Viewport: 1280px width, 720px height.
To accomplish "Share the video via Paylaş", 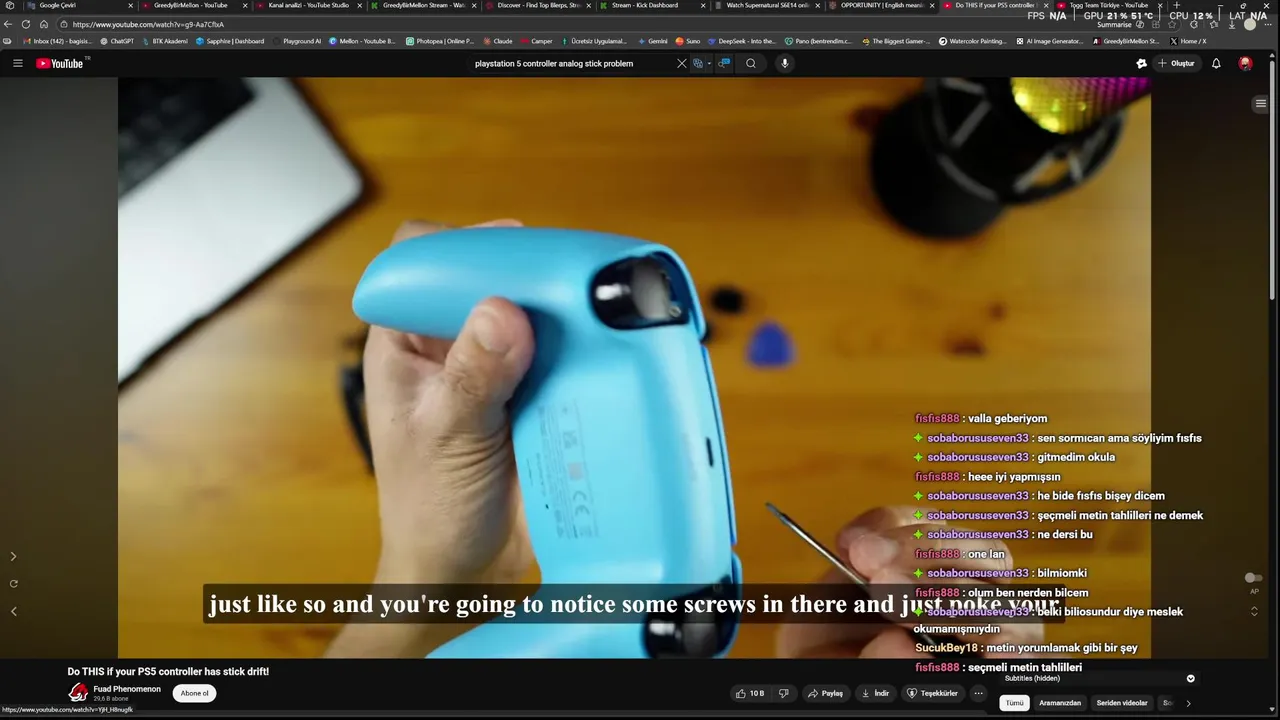I will click(825, 693).
